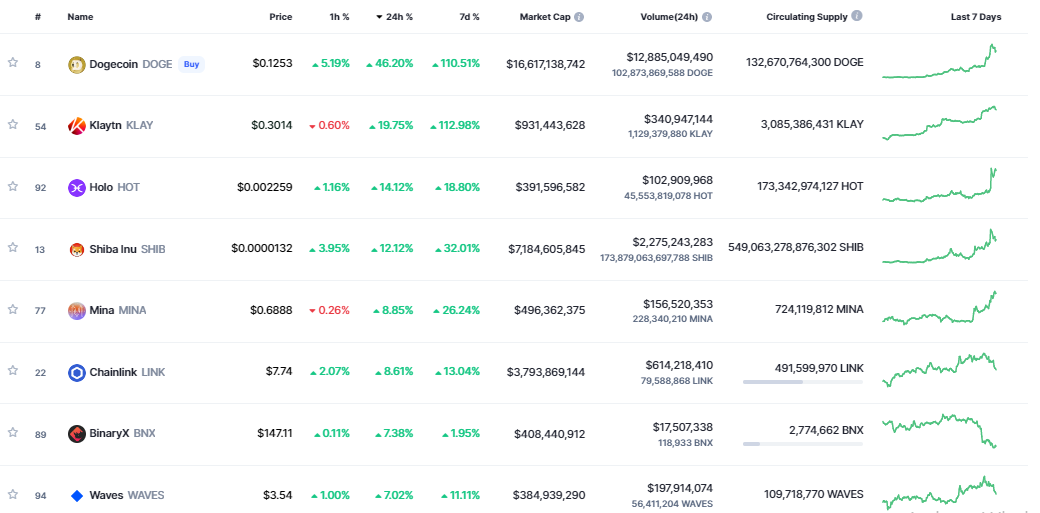This screenshot has height=513, width=1040.
Task: Open Dogecoin 7-day sparkline chart
Action: pyautogui.click(x=939, y=62)
